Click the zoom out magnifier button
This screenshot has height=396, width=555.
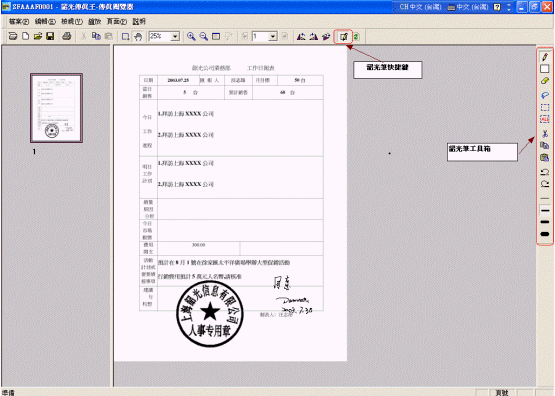204,36
